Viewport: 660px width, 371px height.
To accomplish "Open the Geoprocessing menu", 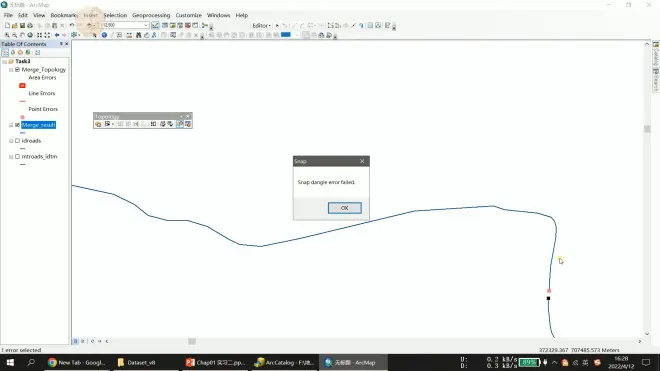I will pyautogui.click(x=151, y=15).
